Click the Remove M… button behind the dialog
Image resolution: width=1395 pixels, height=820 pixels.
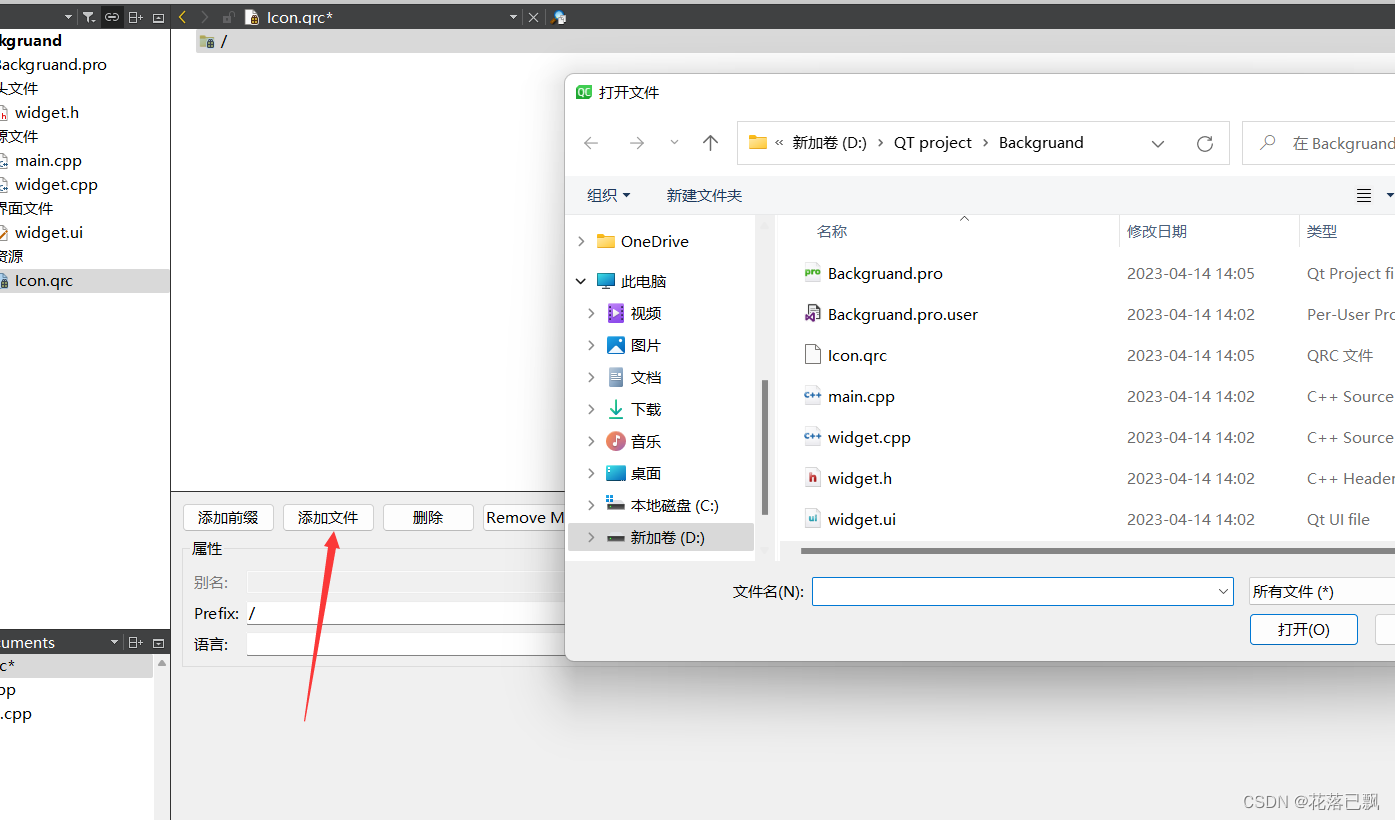524,517
